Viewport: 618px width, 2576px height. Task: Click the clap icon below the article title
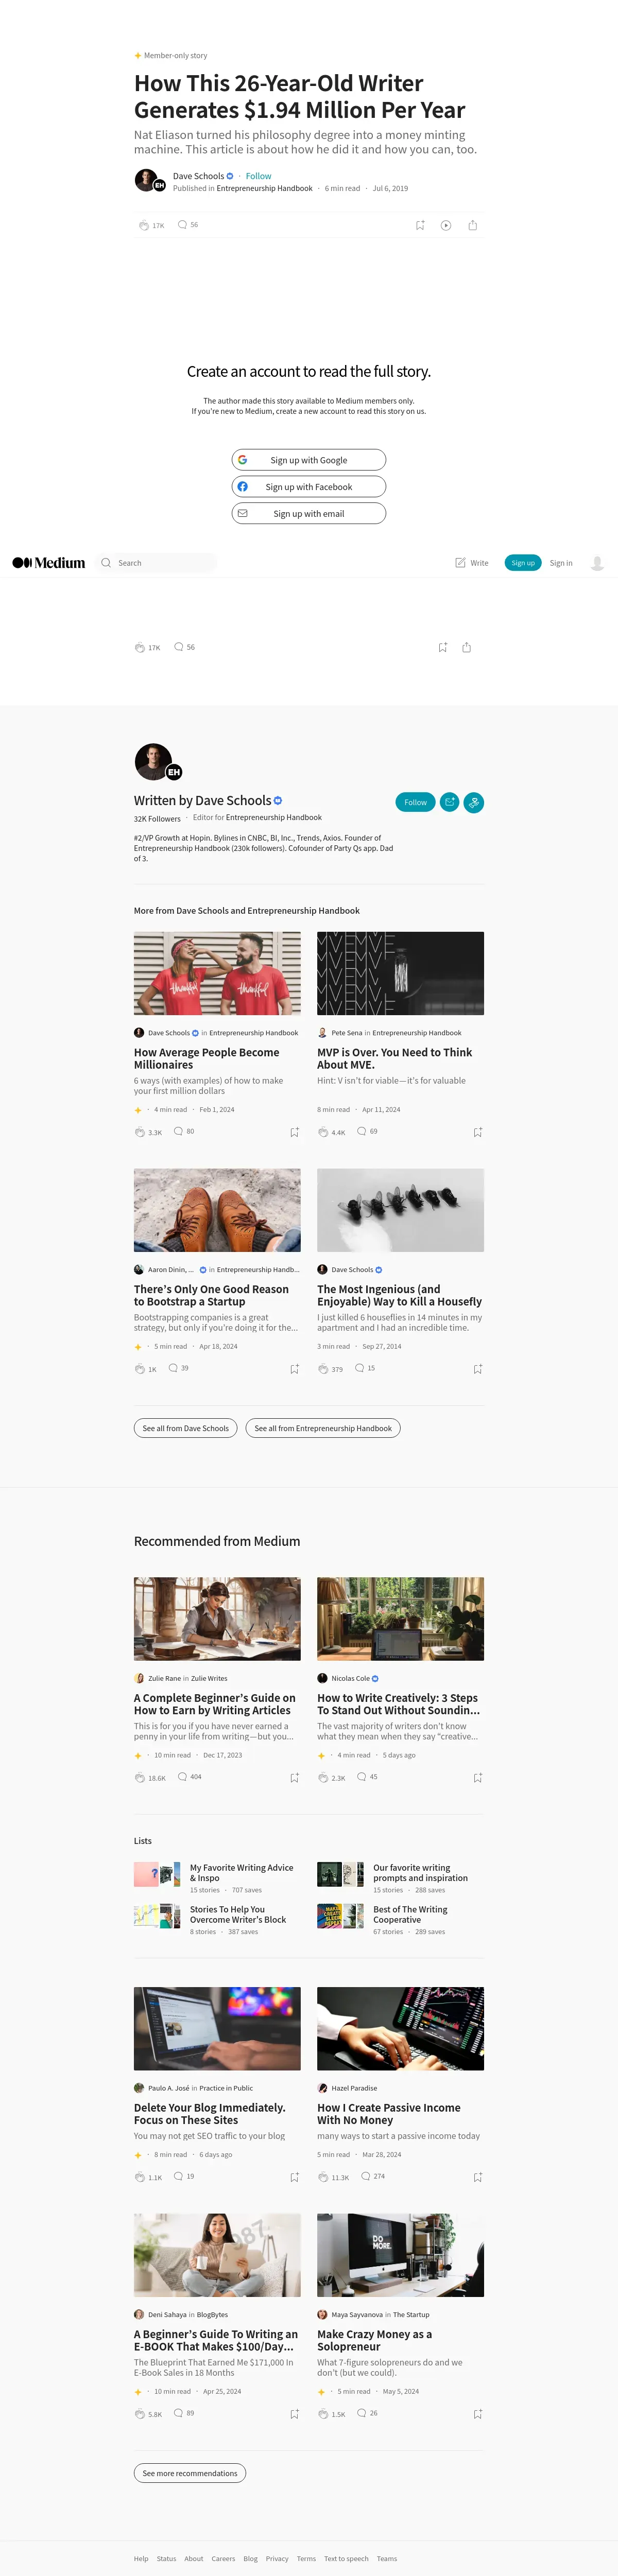pyautogui.click(x=143, y=225)
